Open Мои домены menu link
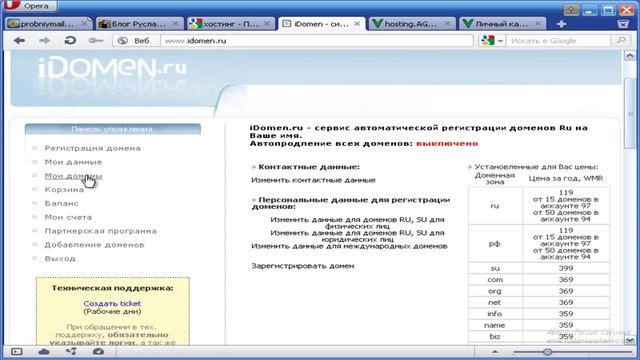Image resolution: width=640 pixels, height=360 pixels. (x=73, y=176)
